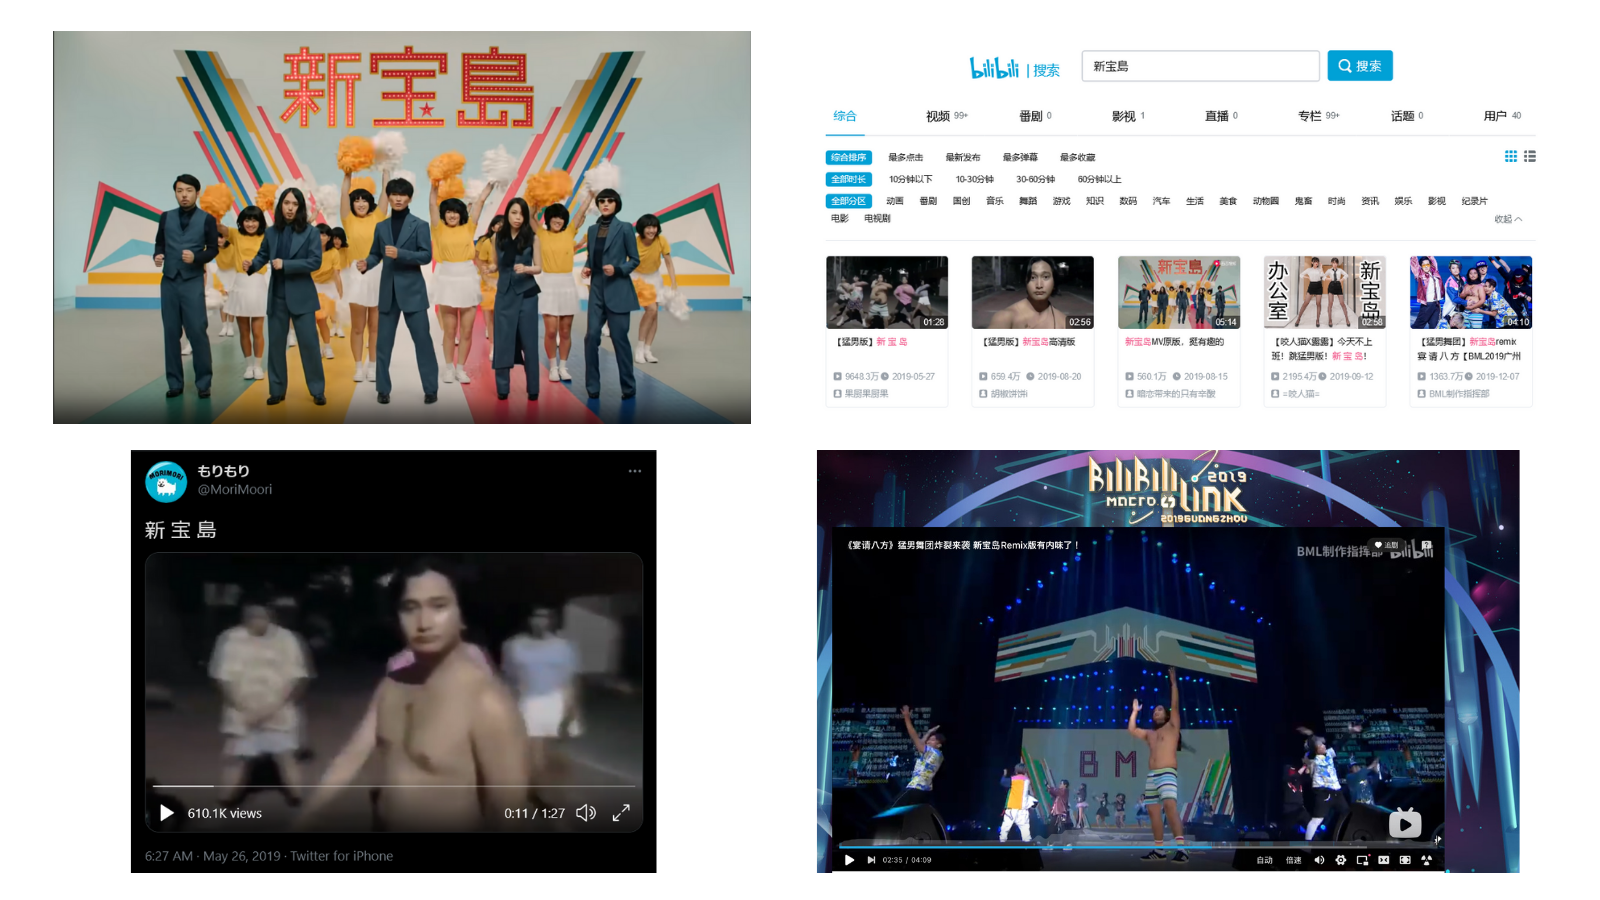The width and height of the screenshot is (1600, 900).
Task: Filter by the 音乐 category
Action: (994, 201)
